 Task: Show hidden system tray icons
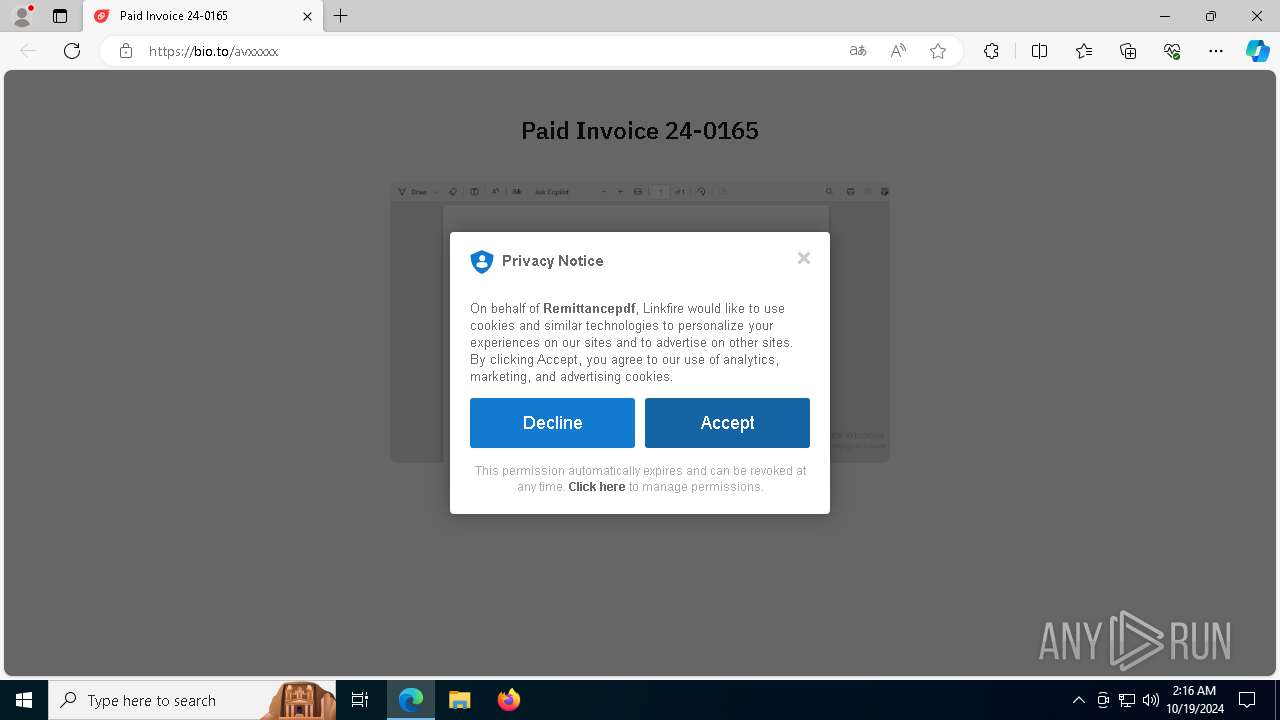[x=1078, y=700]
